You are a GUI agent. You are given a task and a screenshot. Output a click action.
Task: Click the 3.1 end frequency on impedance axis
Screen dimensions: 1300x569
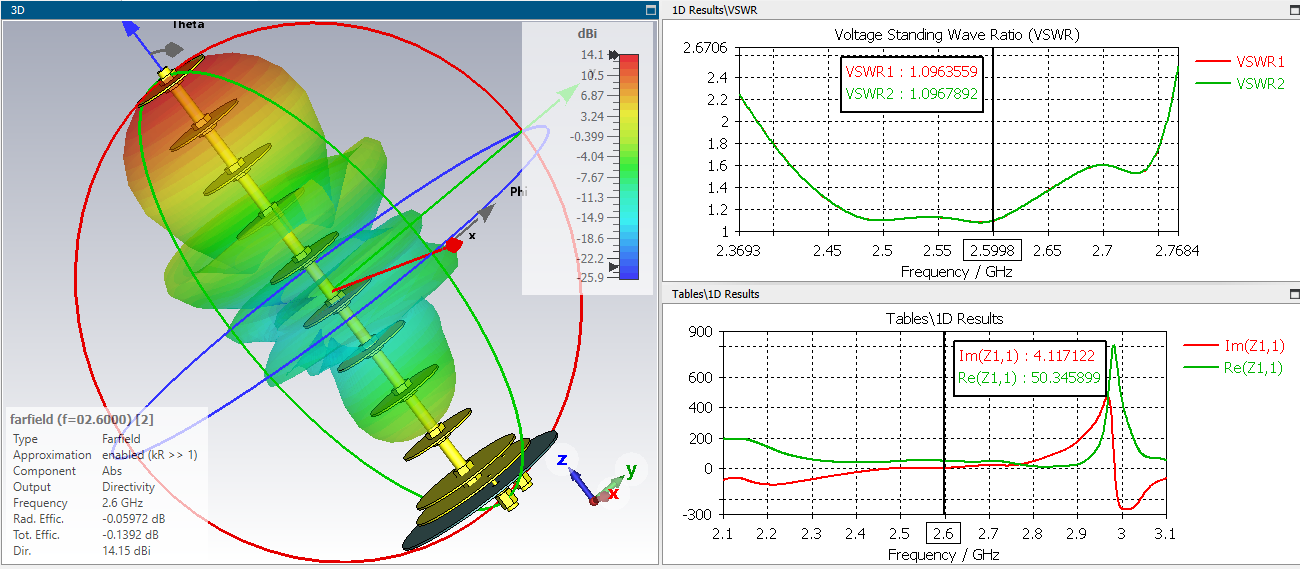[1166, 533]
